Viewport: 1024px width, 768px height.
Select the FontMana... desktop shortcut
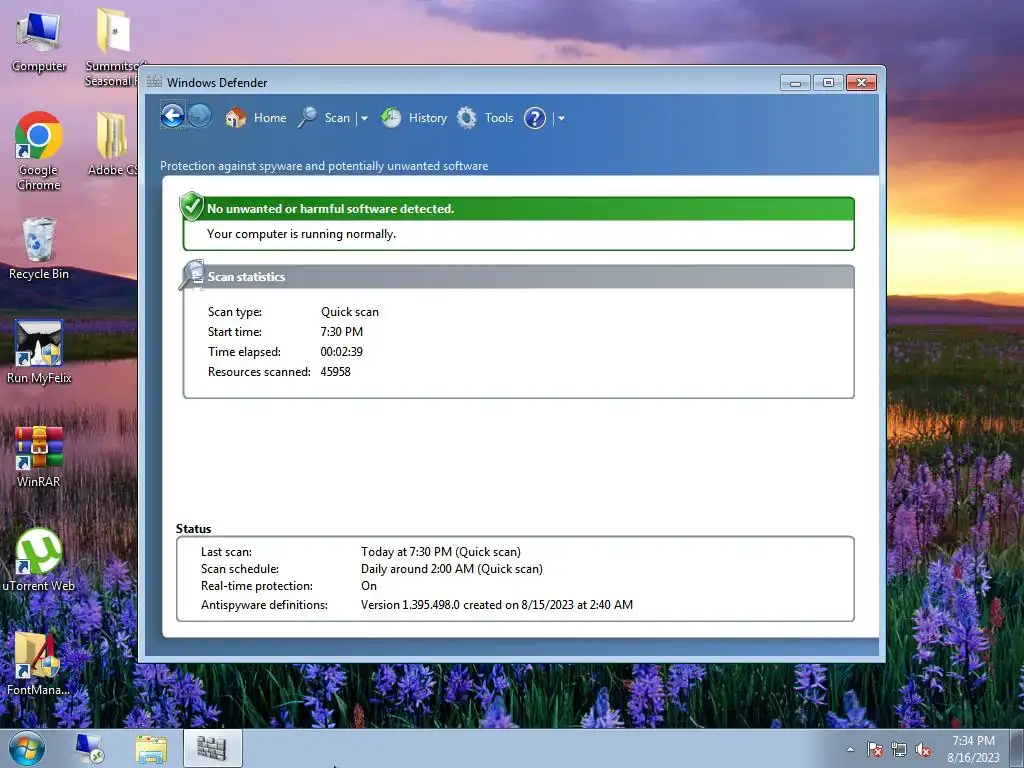tap(39, 664)
